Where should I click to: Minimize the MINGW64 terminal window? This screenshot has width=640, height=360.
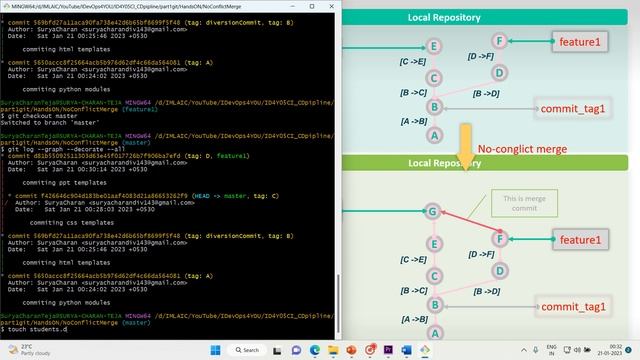293,6
